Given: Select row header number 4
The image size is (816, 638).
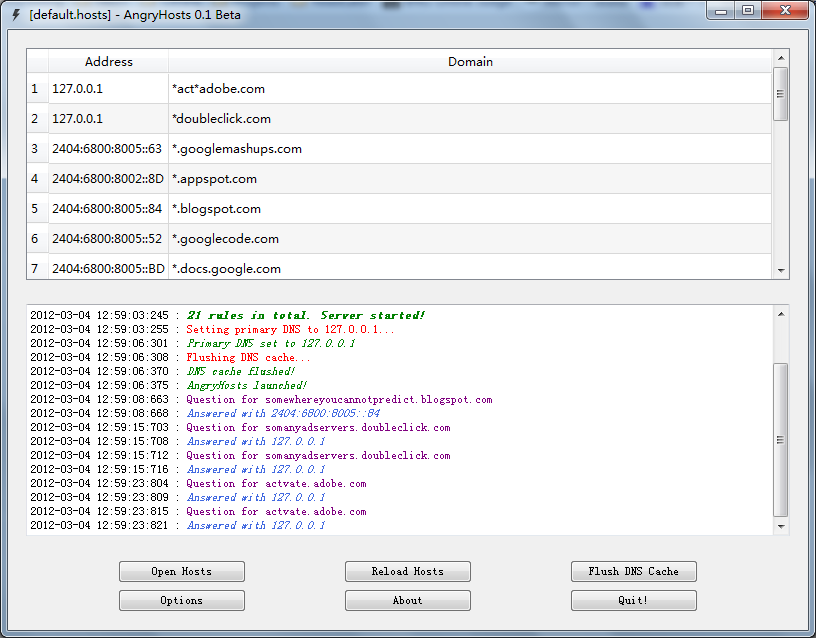Looking at the screenshot, I should pos(35,178).
